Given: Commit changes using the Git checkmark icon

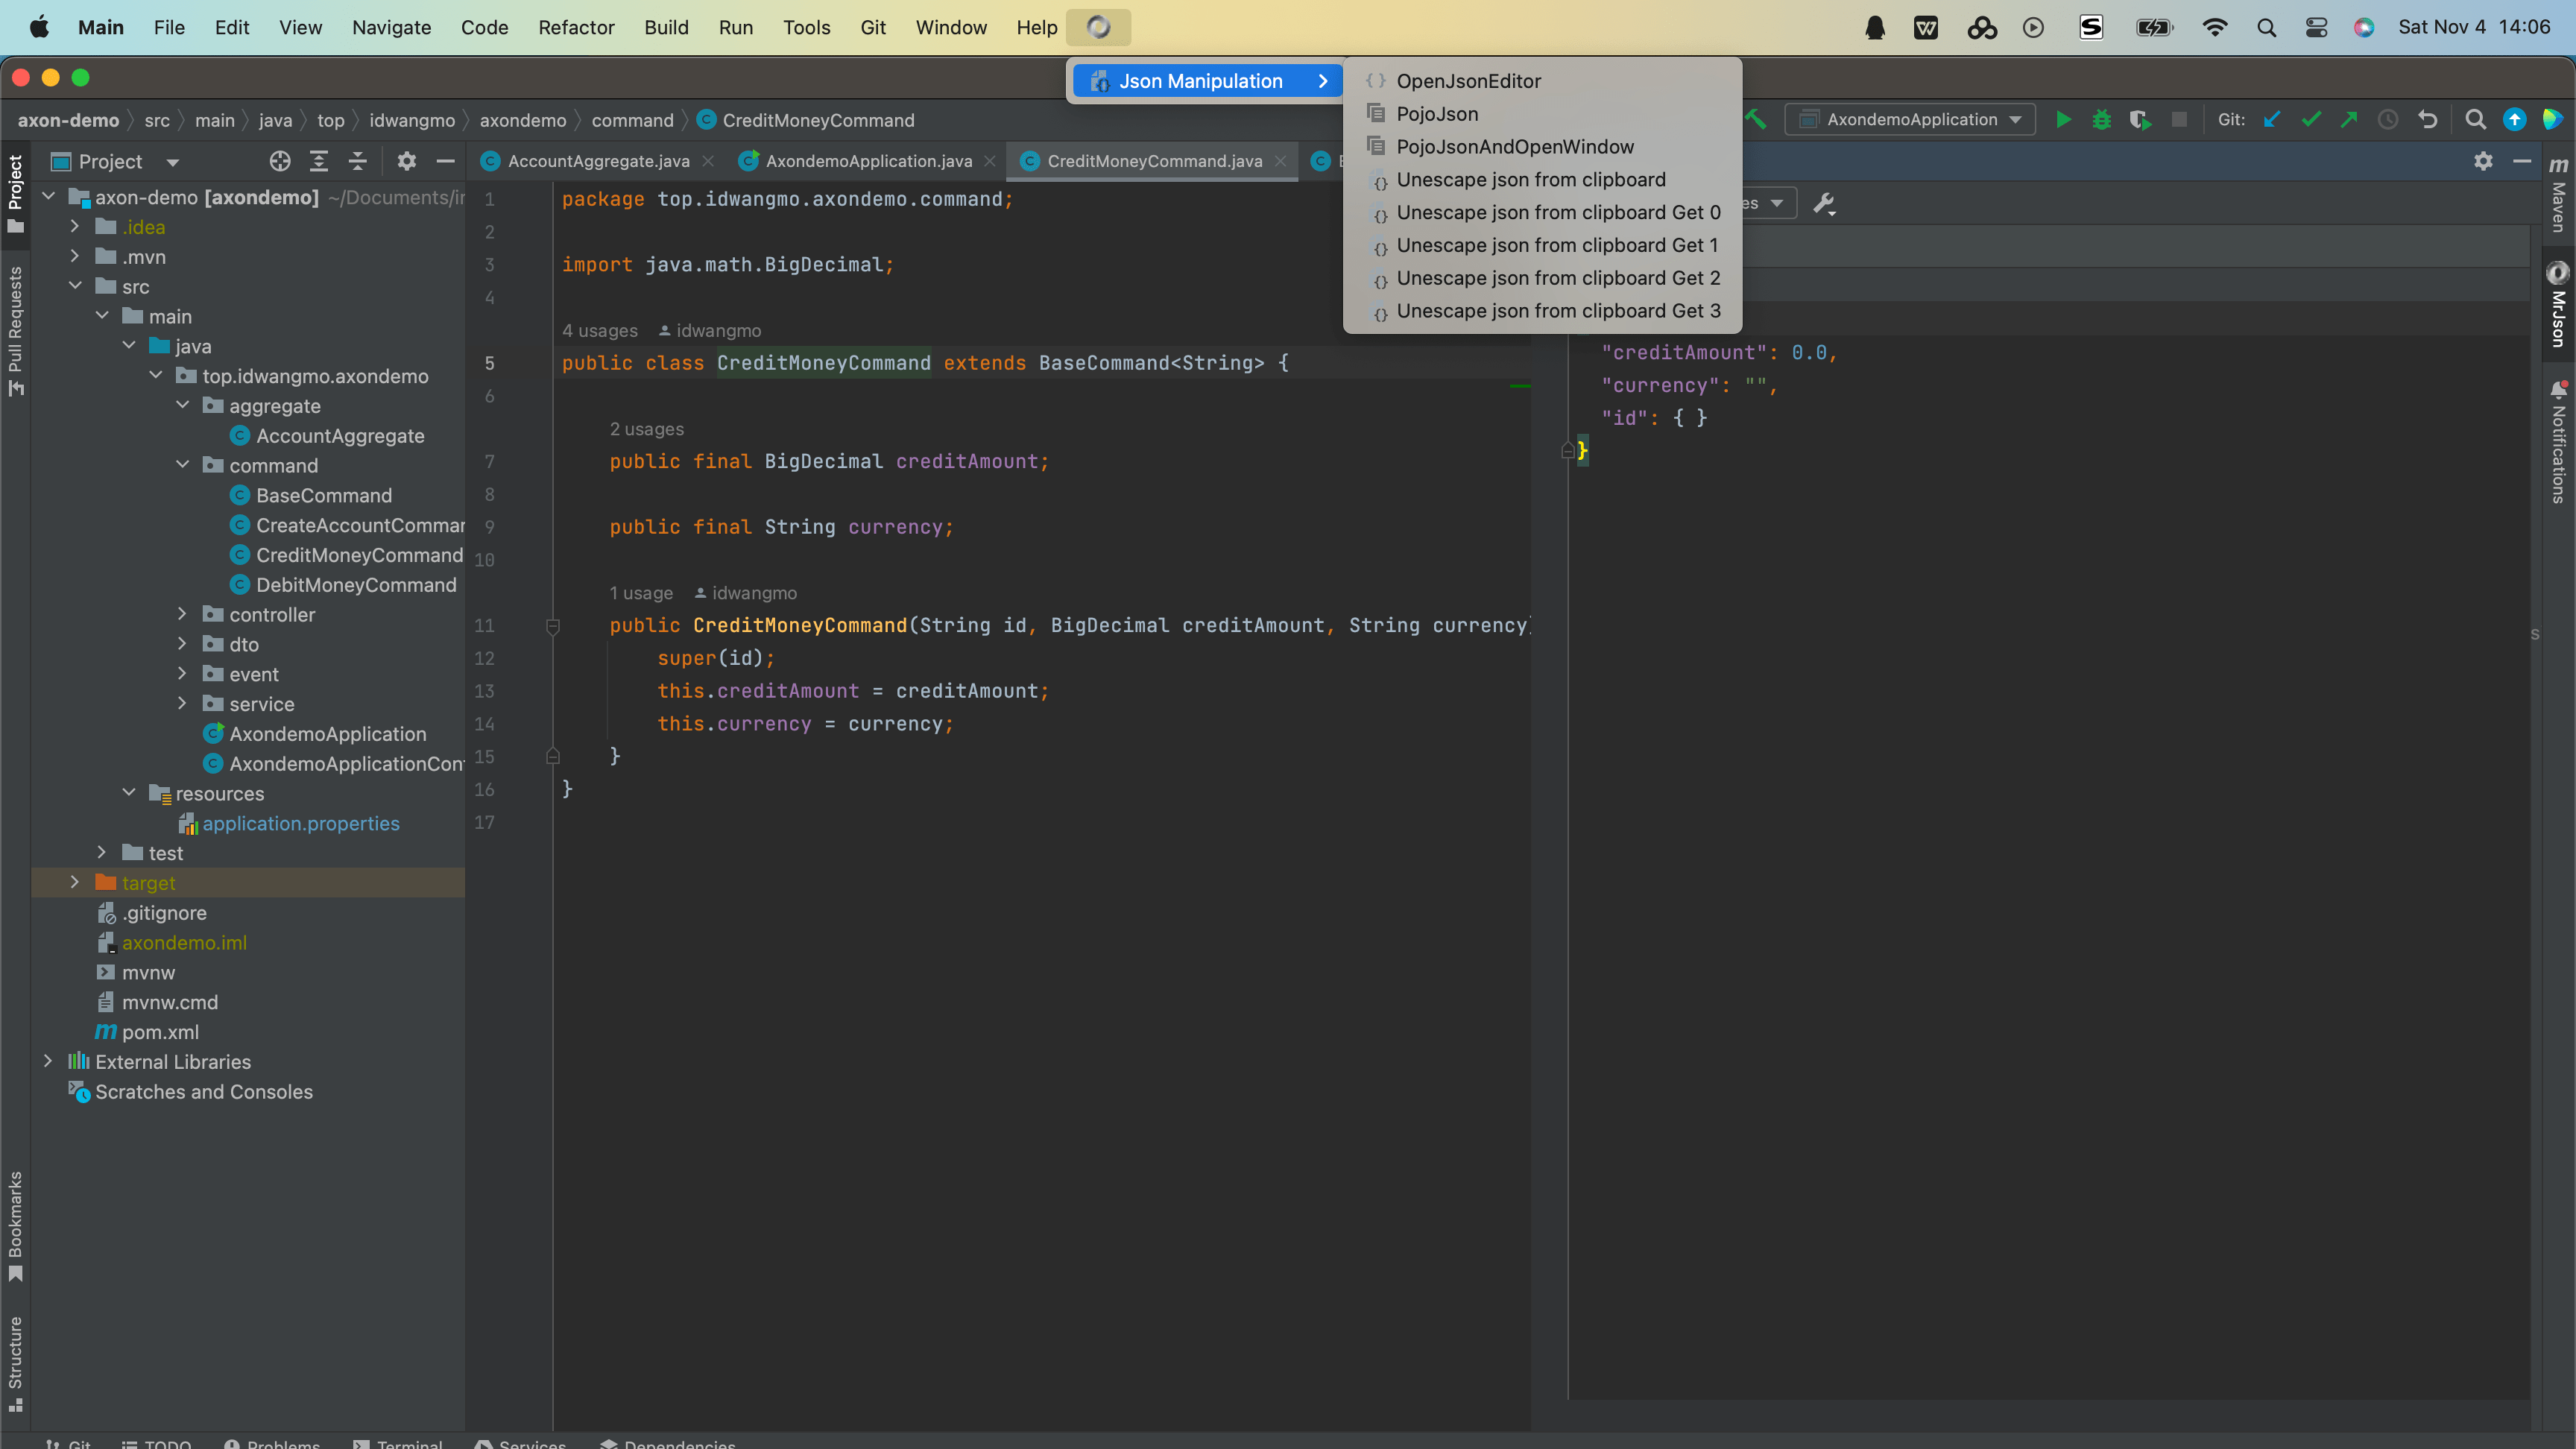Looking at the screenshot, I should point(2310,119).
